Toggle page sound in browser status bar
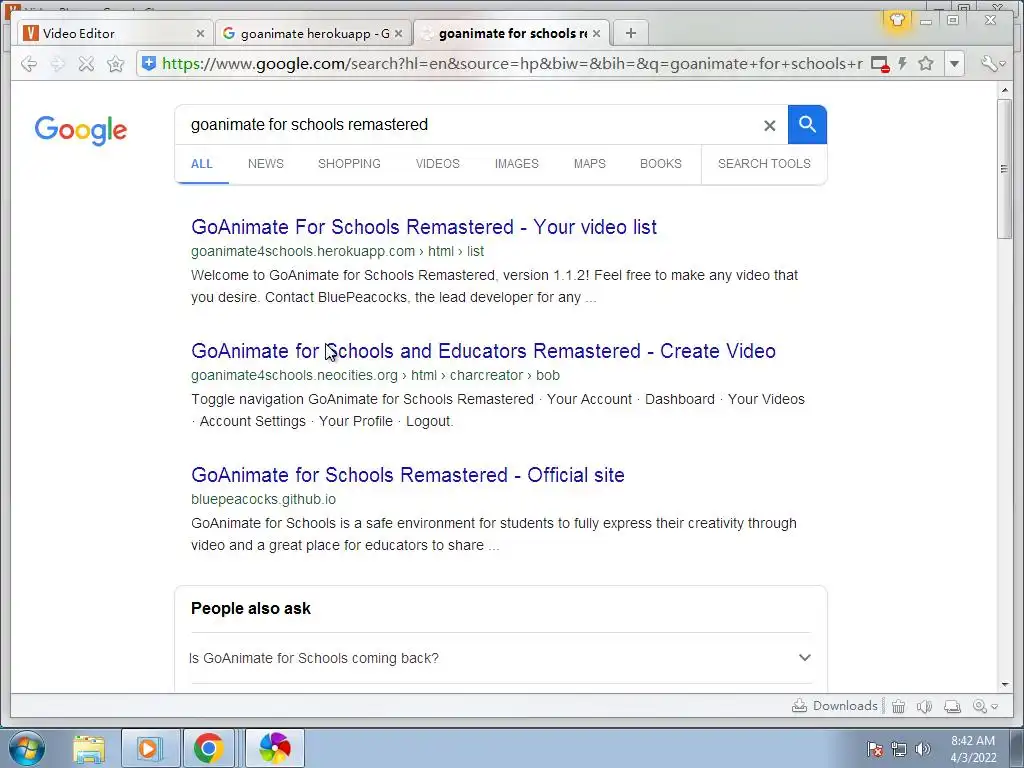 [x=924, y=706]
